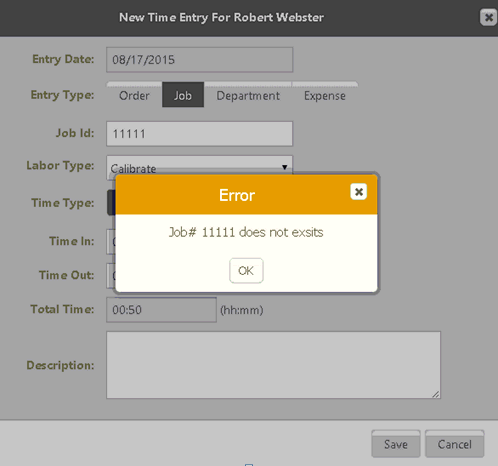This screenshot has width=498, height=466.
Task: Click the Job Id input field
Action: point(200,134)
